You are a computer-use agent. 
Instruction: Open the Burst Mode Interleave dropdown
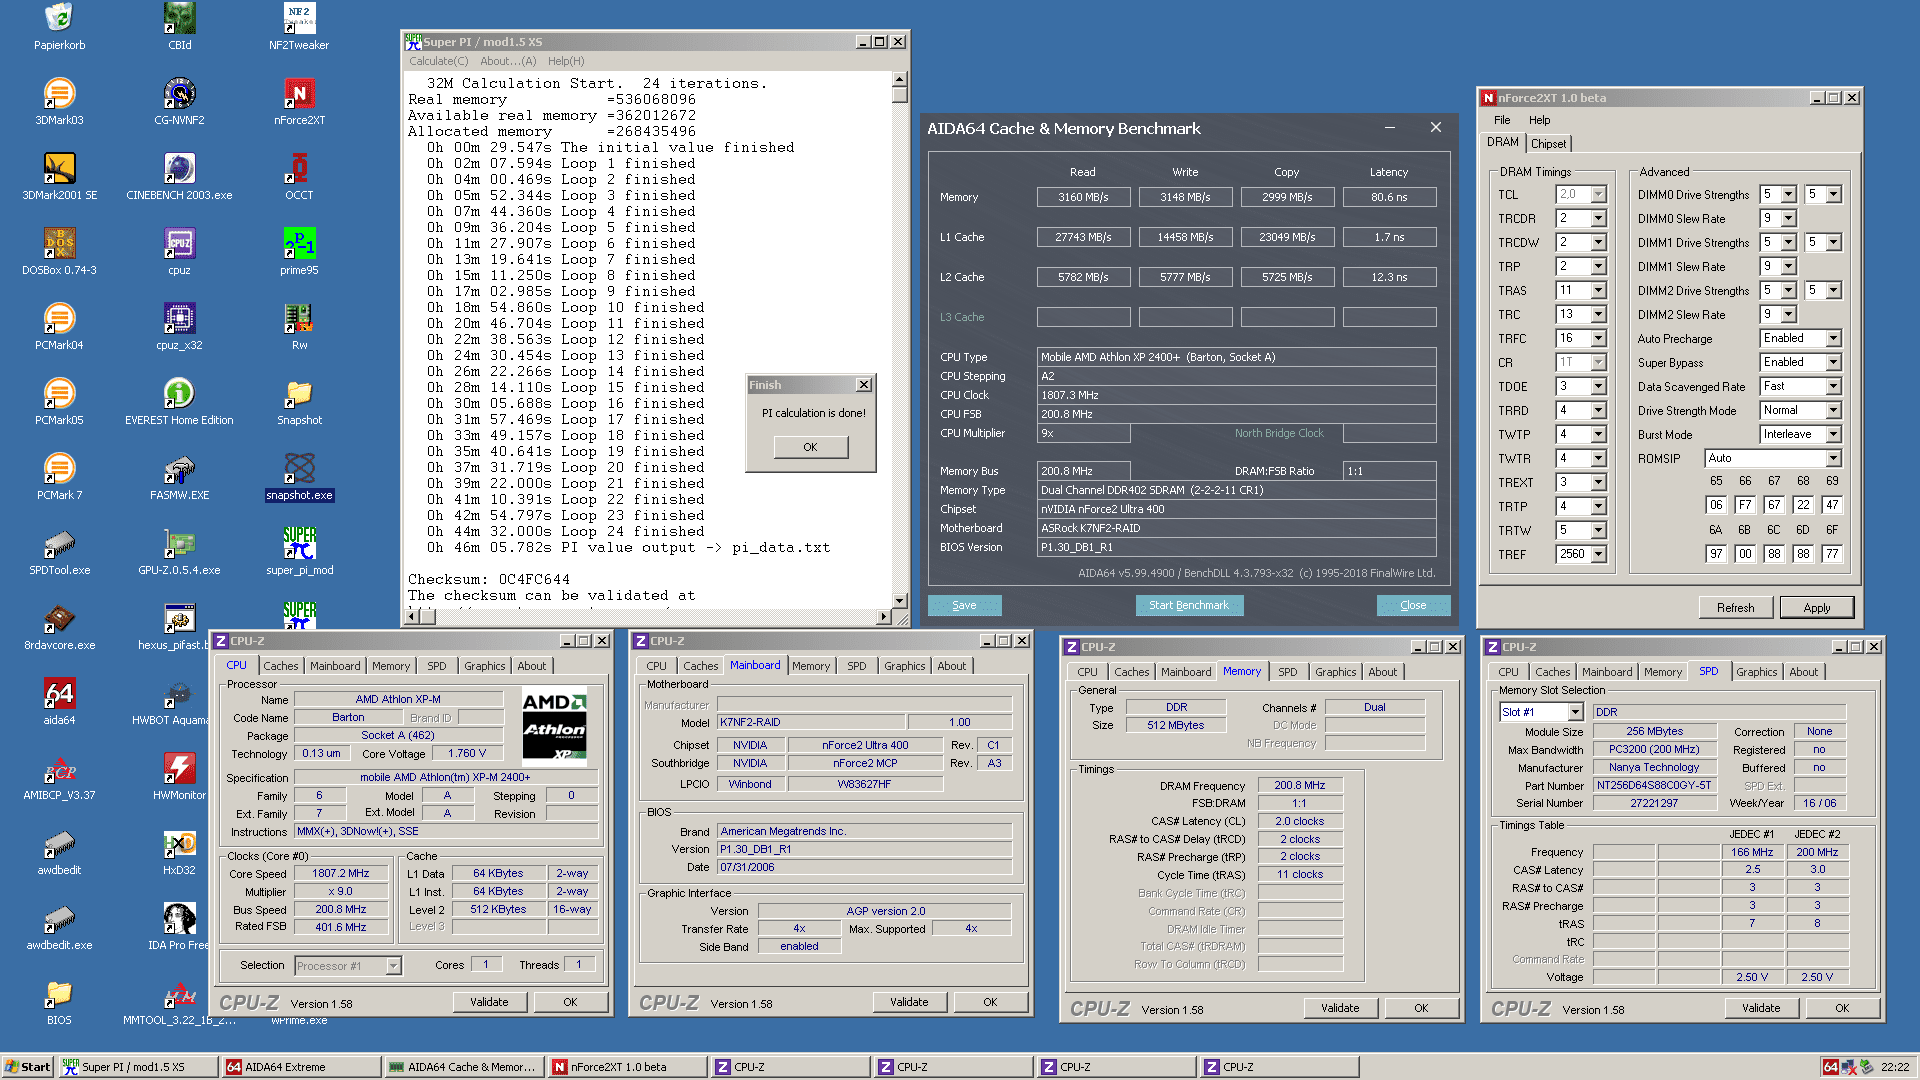pyautogui.click(x=1833, y=435)
